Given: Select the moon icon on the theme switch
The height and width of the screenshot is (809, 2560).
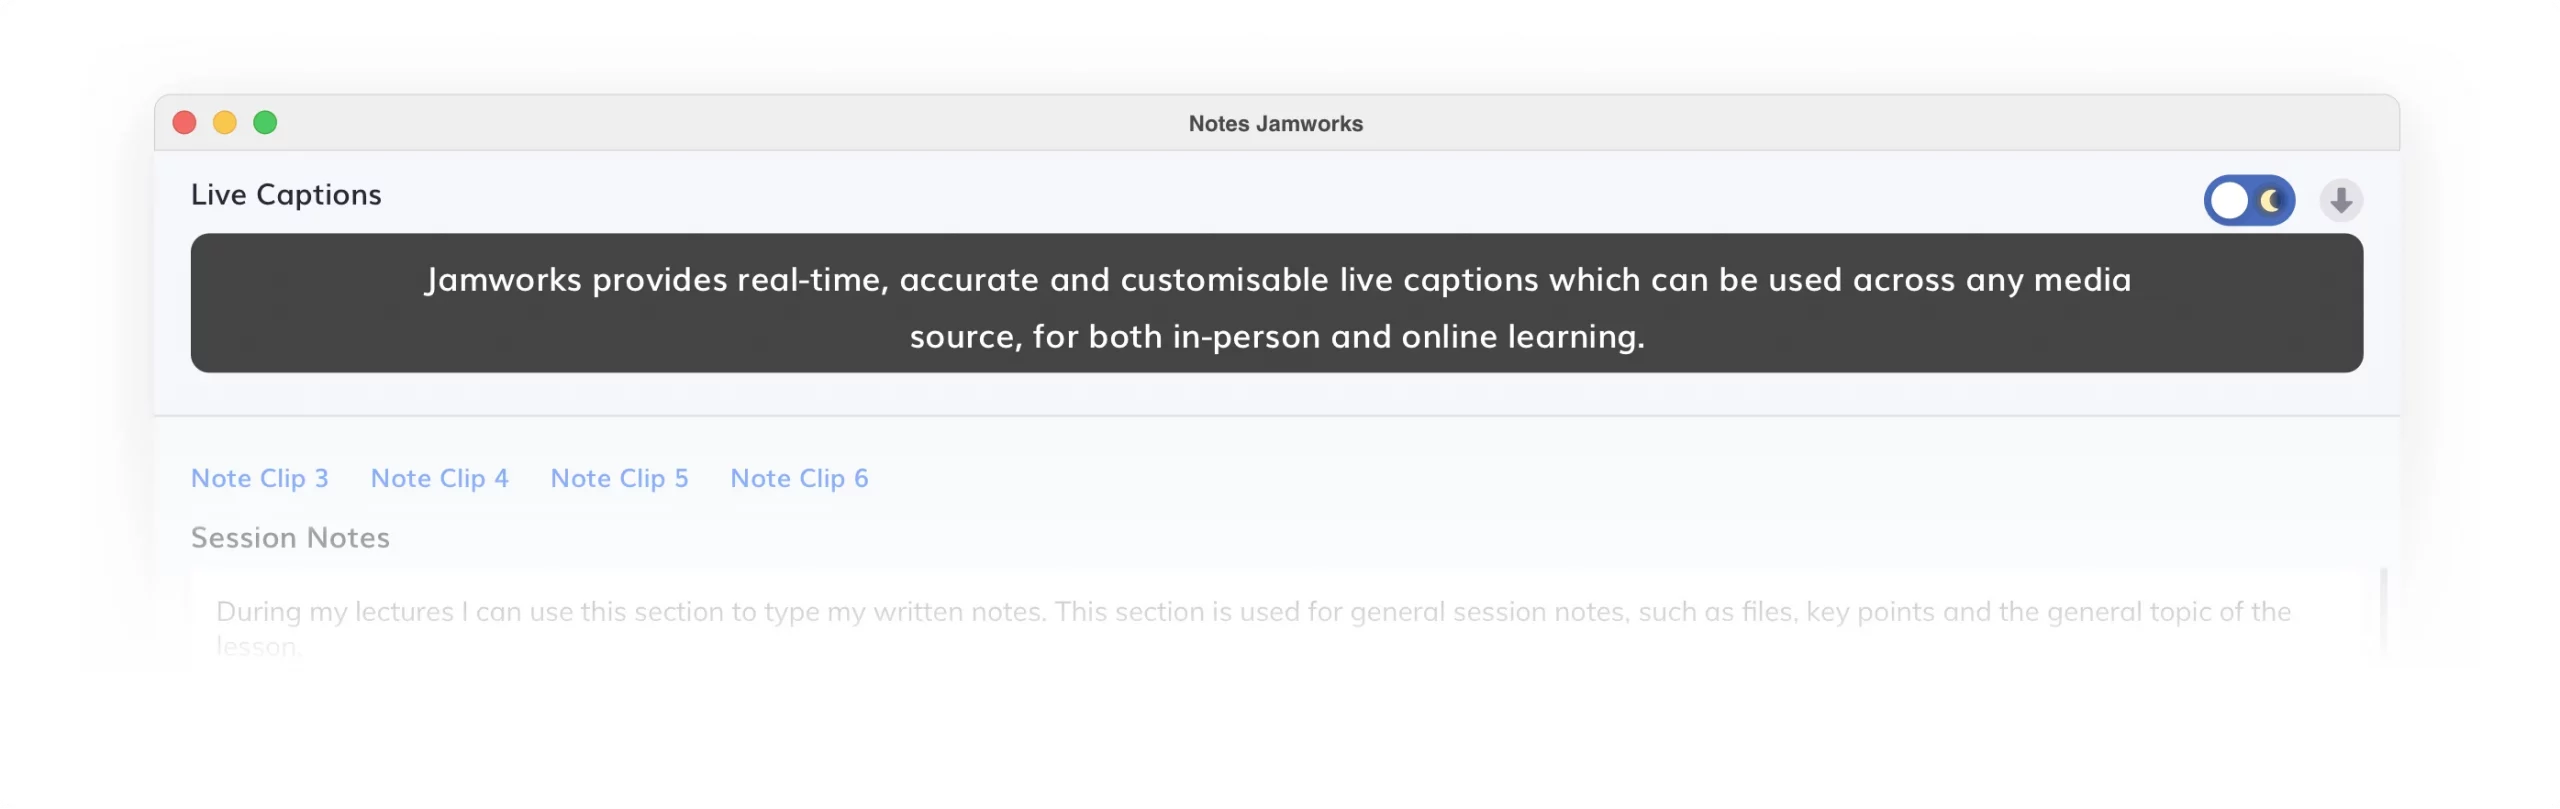Looking at the screenshot, I should (2270, 200).
